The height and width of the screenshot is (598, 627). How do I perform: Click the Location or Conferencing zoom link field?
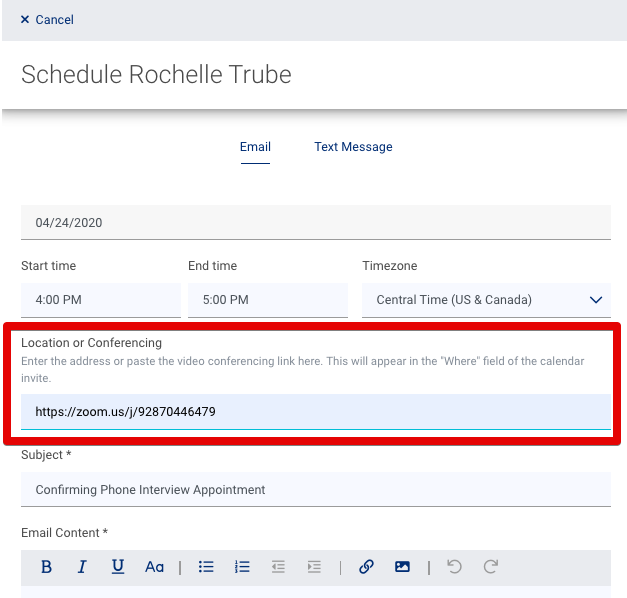pyautogui.click(x=315, y=411)
